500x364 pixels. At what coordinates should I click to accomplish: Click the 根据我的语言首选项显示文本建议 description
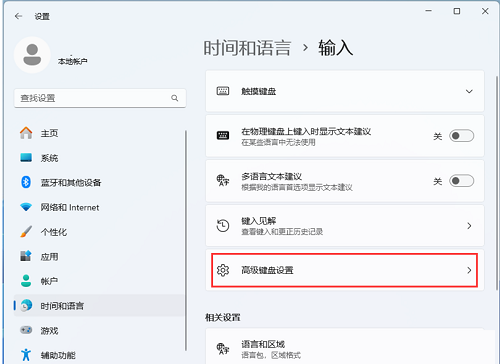(x=297, y=187)
